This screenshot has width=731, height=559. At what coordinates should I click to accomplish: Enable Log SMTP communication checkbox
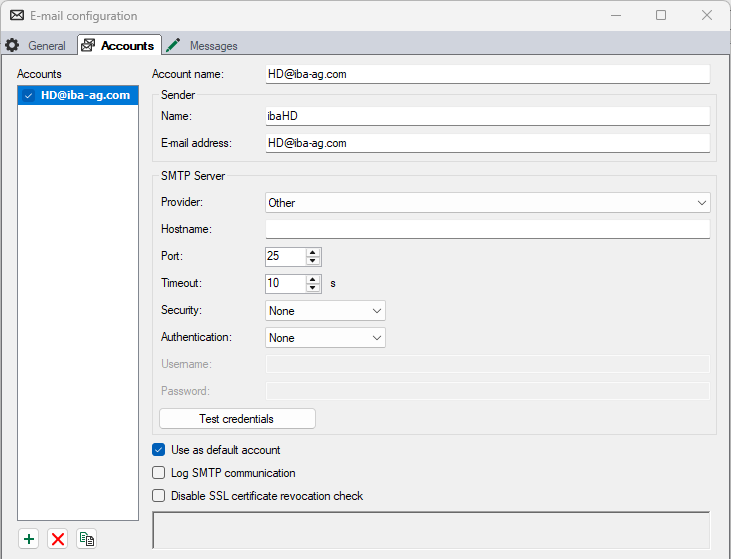pyautogui.click(x=158, y=473)
